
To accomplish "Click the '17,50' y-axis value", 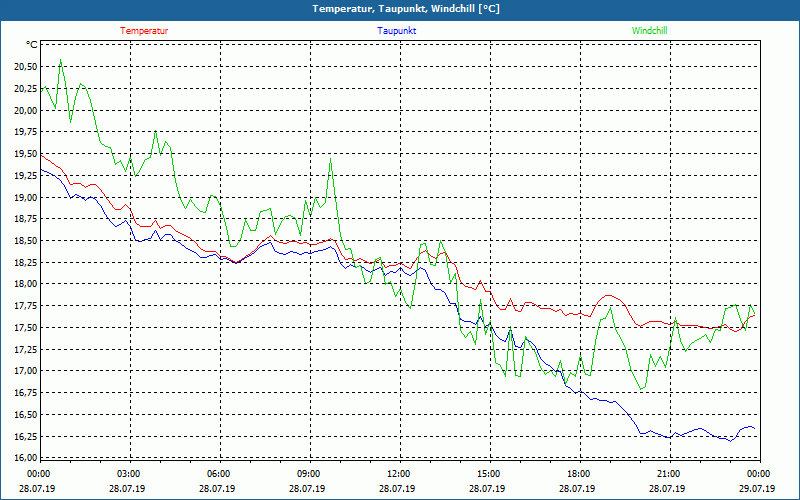I will point(26,328).
